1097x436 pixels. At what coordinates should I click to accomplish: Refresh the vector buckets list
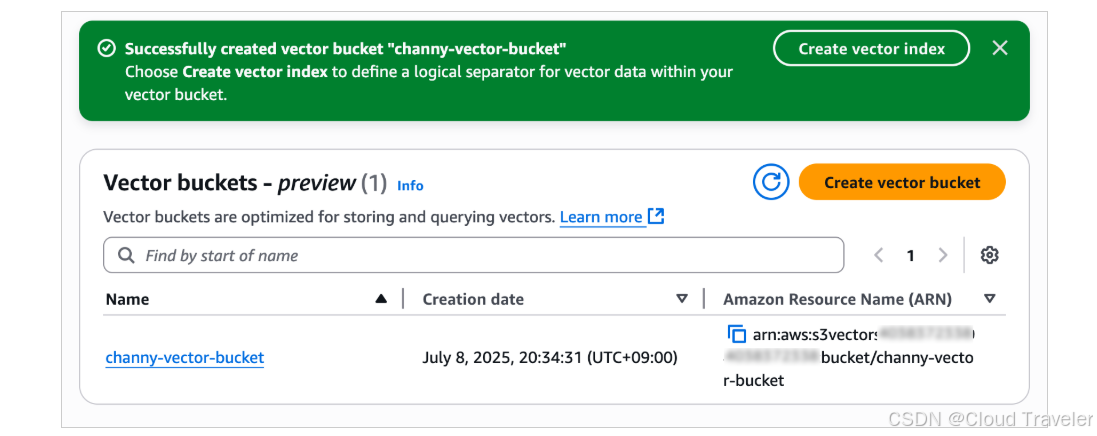(x=771, y=183)
